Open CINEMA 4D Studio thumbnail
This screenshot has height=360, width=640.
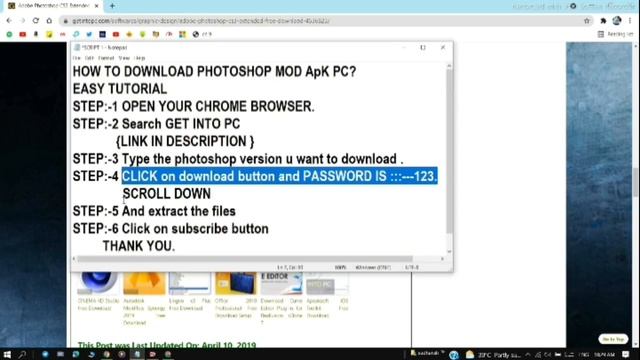(98, 283)
